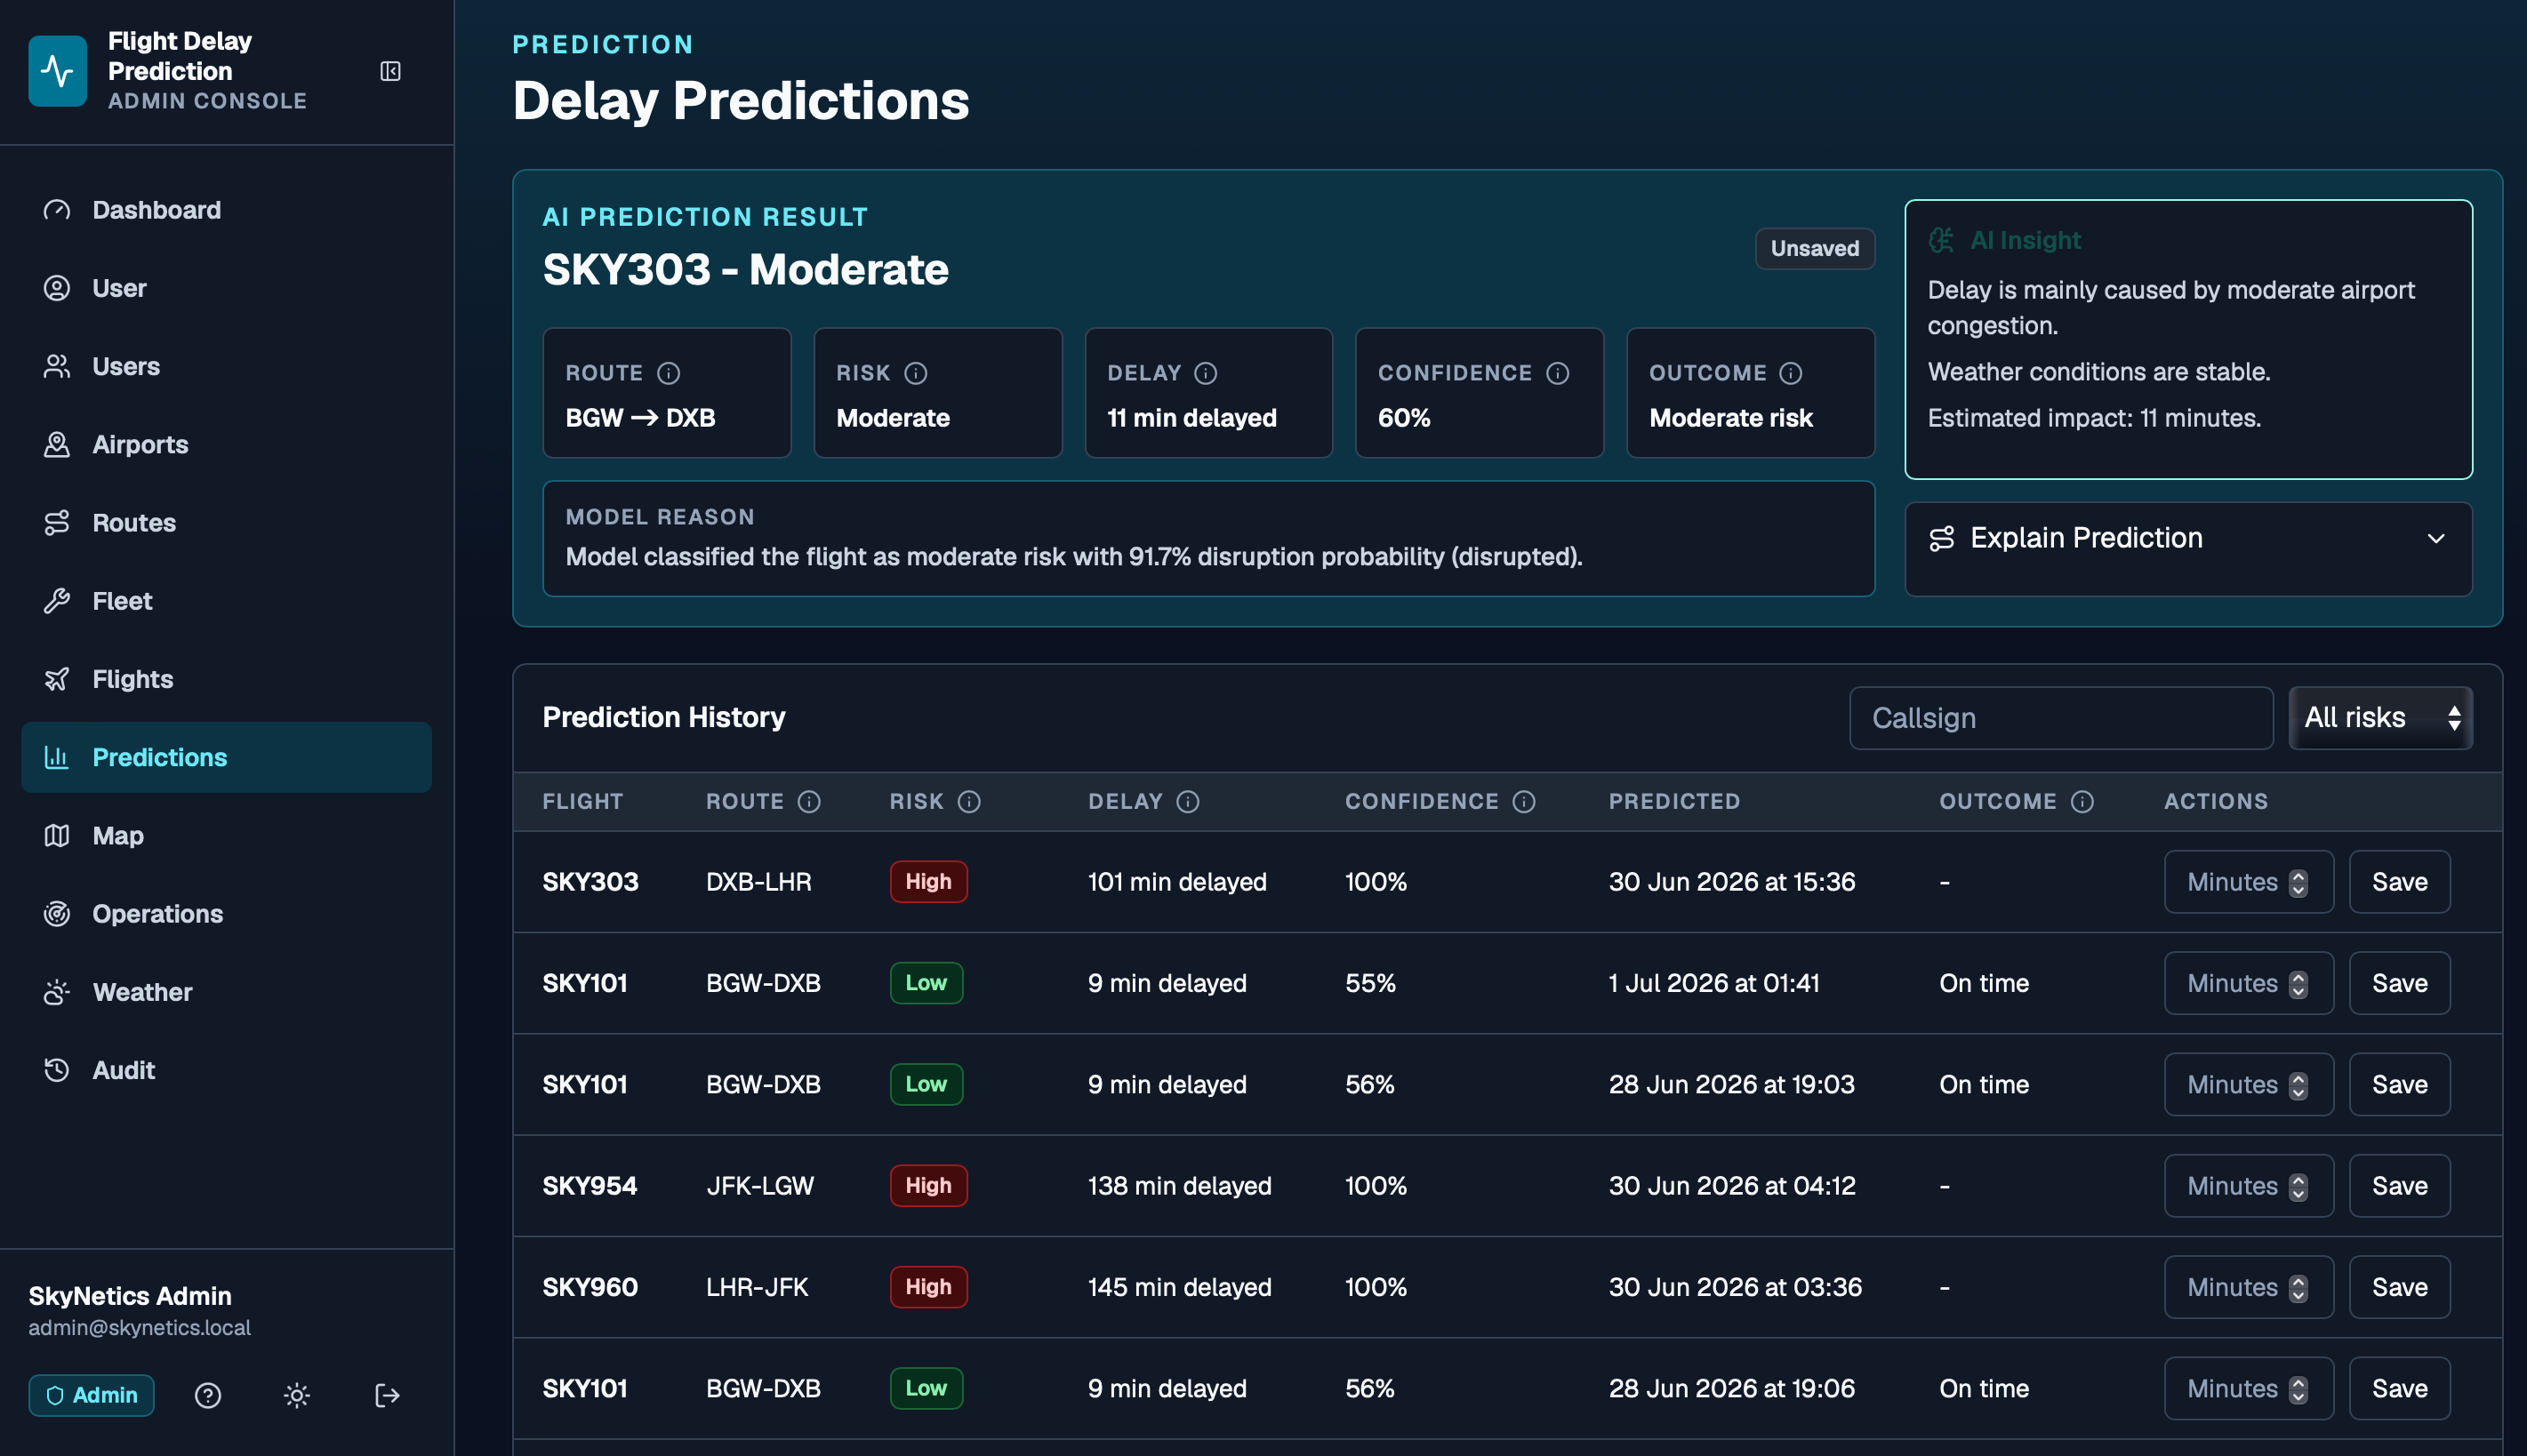
Task: Click the info icon beside RISK card label
Action: 916,373
